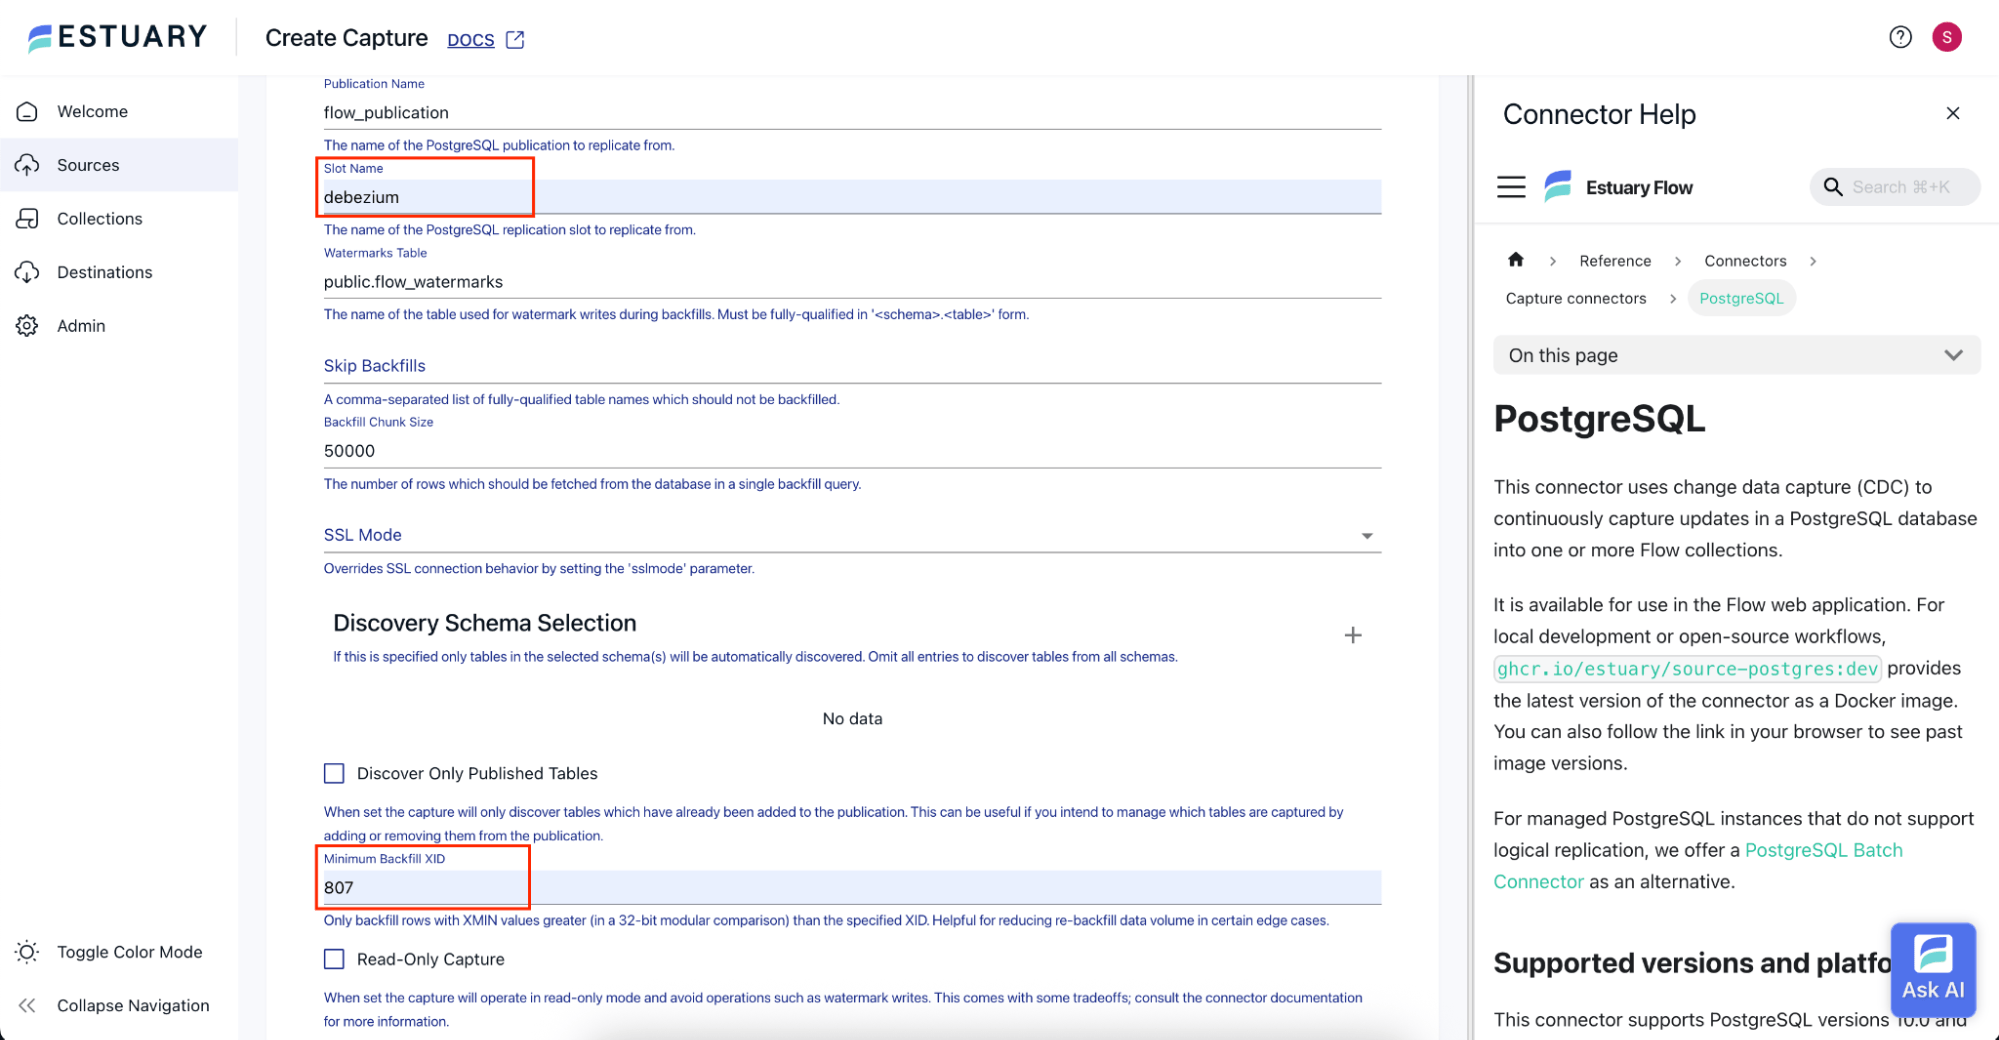Click the Connector Help title
The image size is (1999, 1040).
(x=1599, y=114)
